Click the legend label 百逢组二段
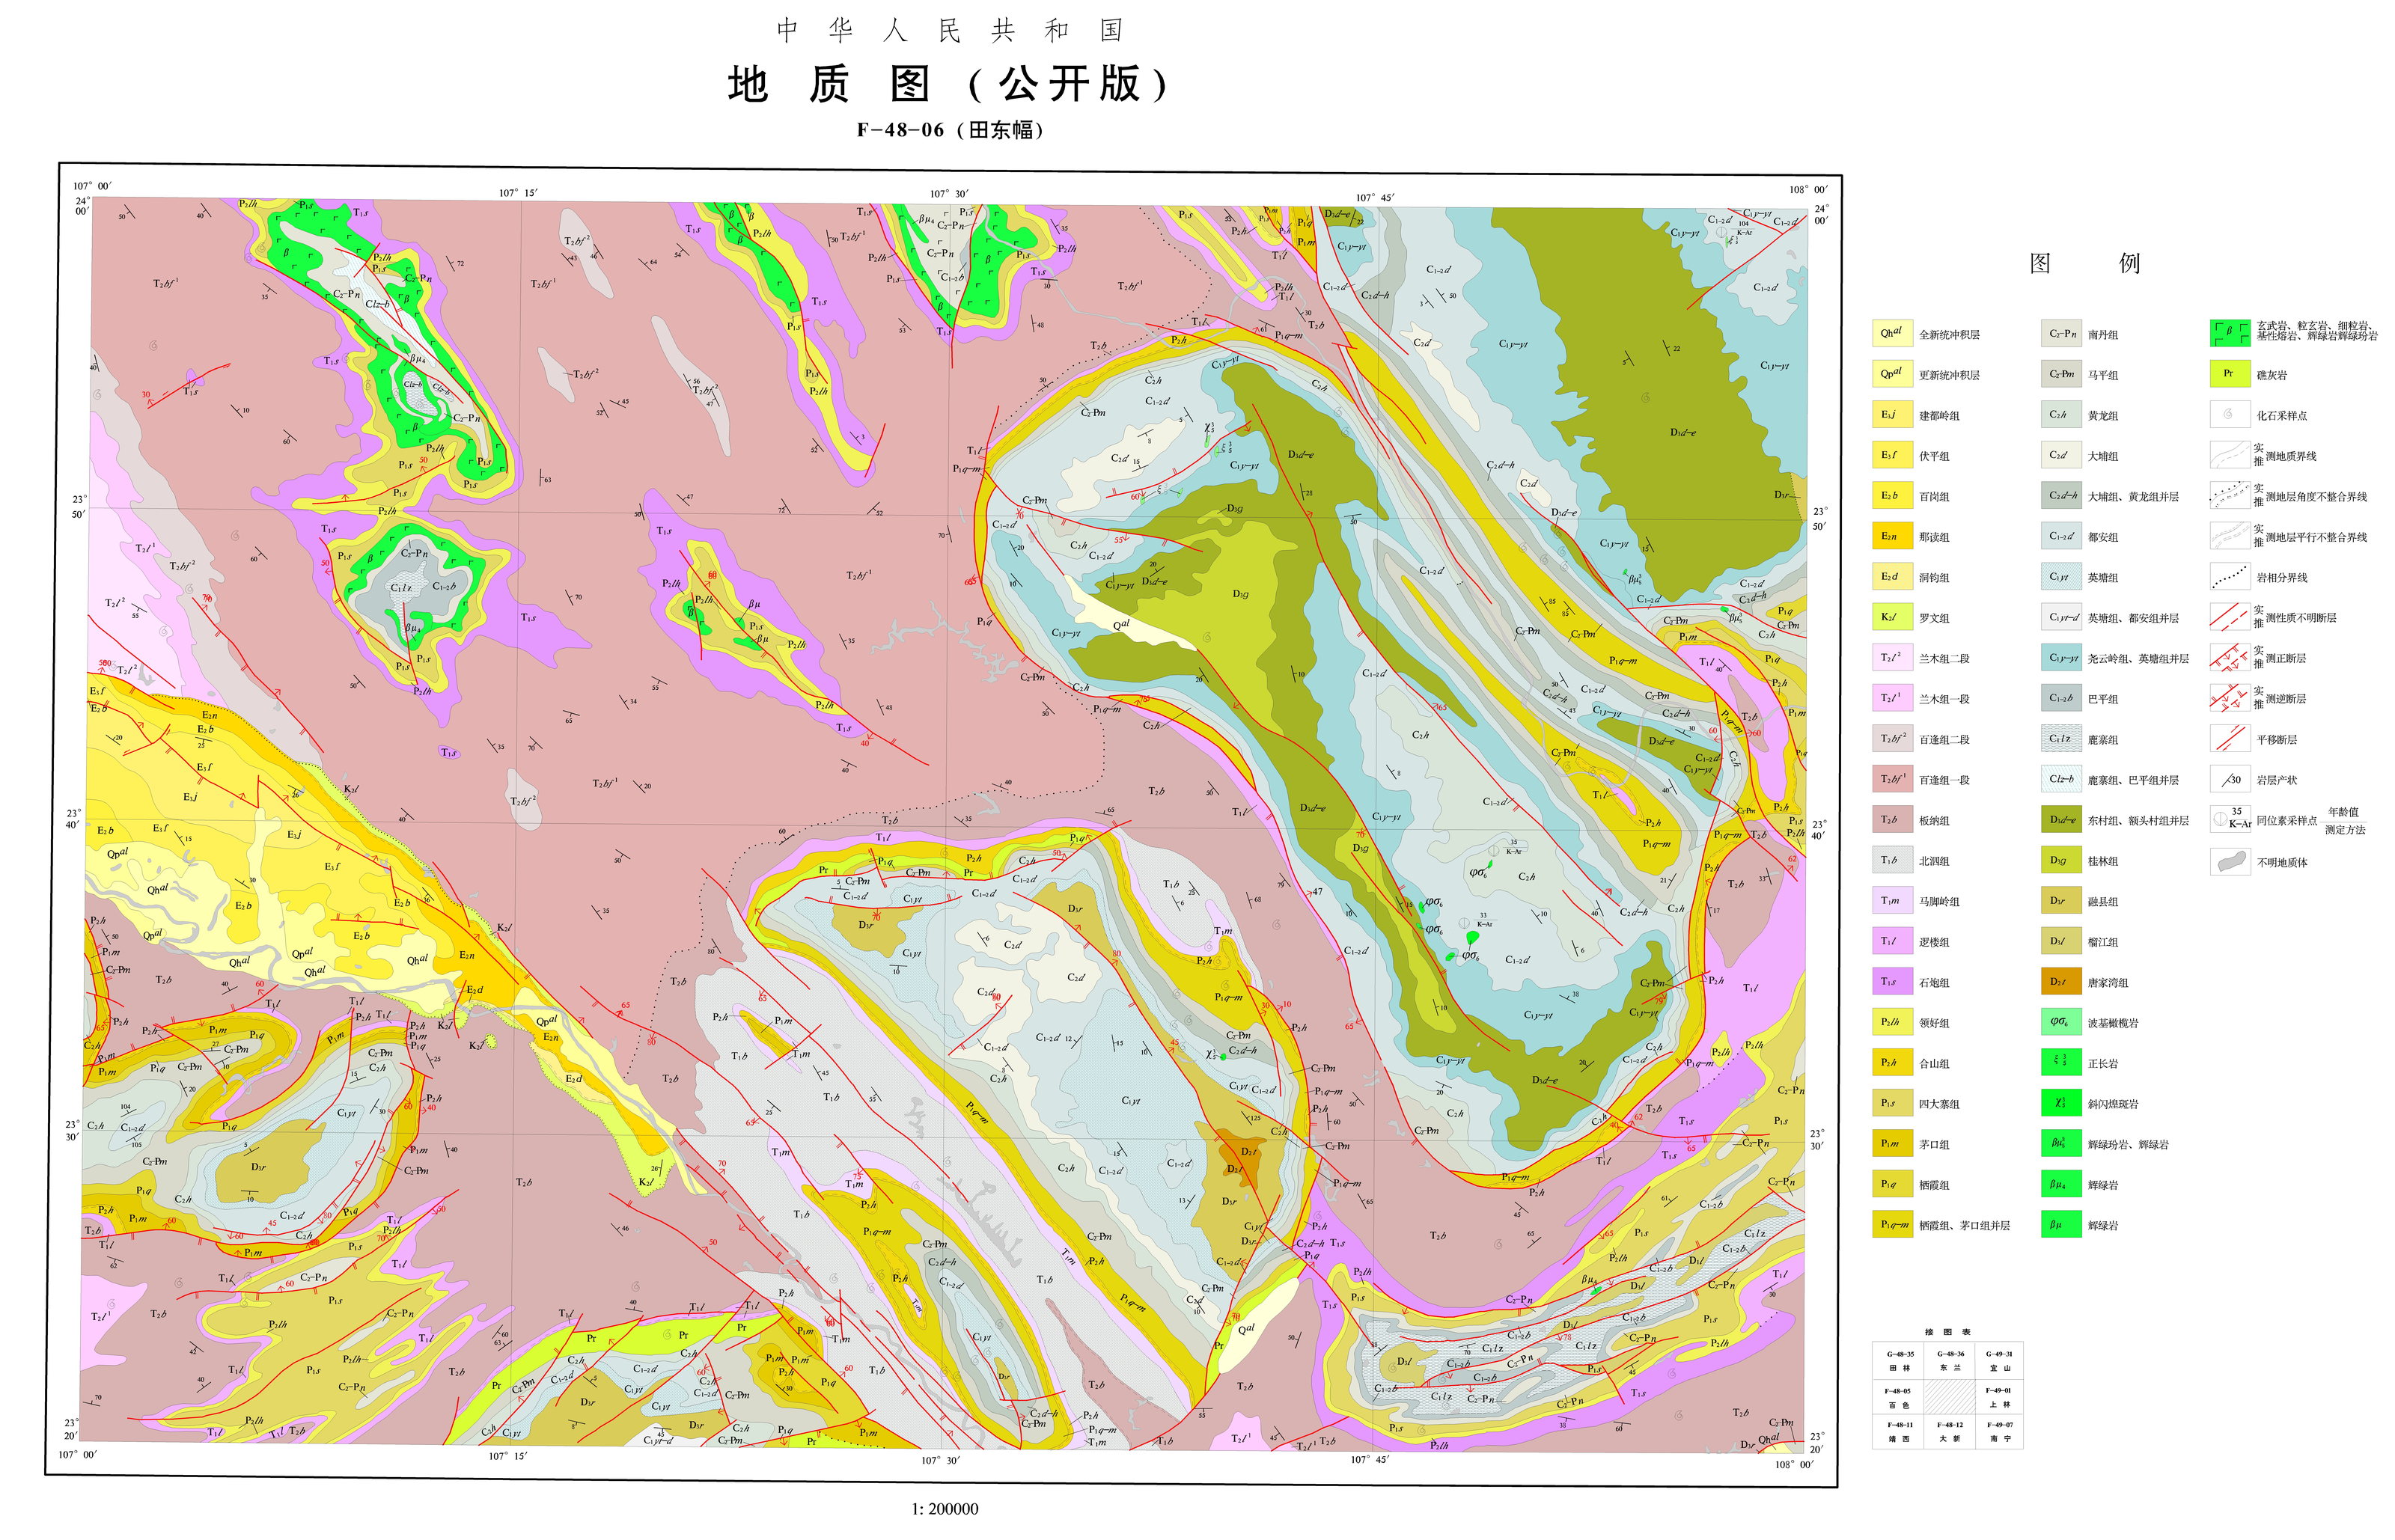Viewport: 2395px width, 1540px height. (1944, 739)
